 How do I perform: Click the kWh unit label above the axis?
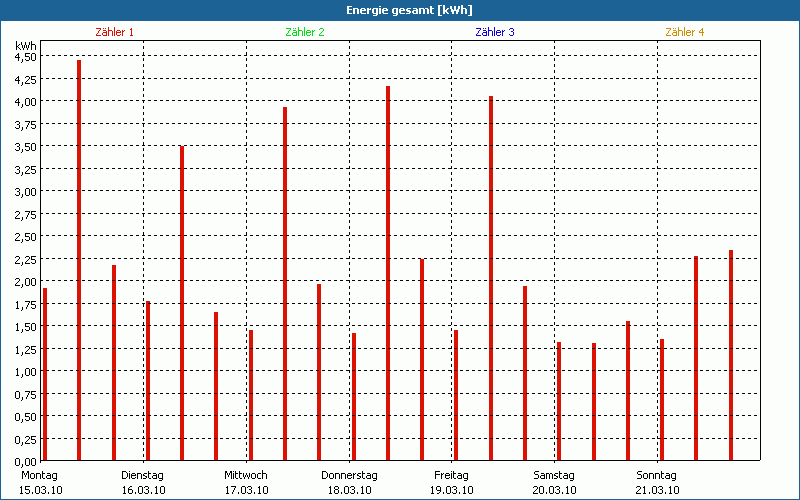(26, 46)
